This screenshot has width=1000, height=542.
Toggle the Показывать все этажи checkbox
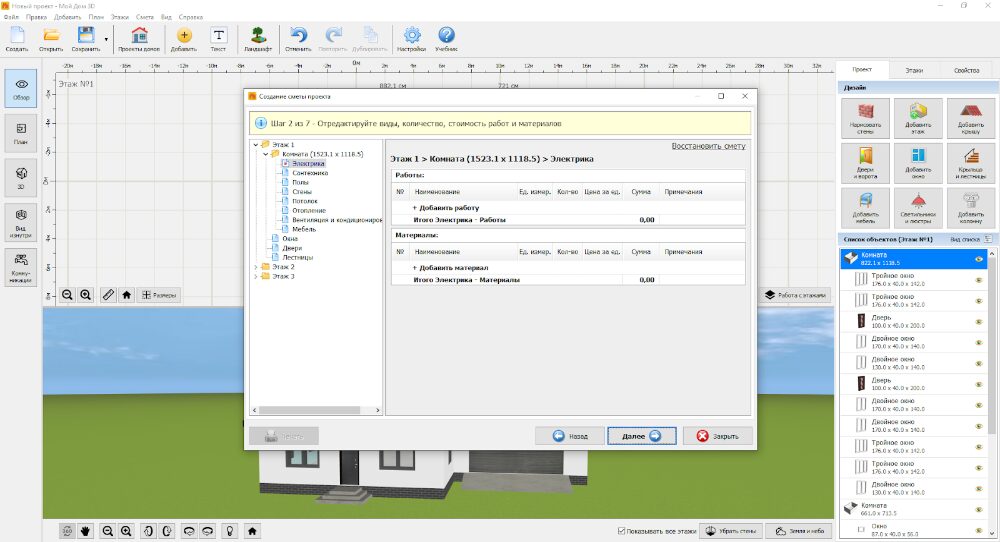click(621, 531)
